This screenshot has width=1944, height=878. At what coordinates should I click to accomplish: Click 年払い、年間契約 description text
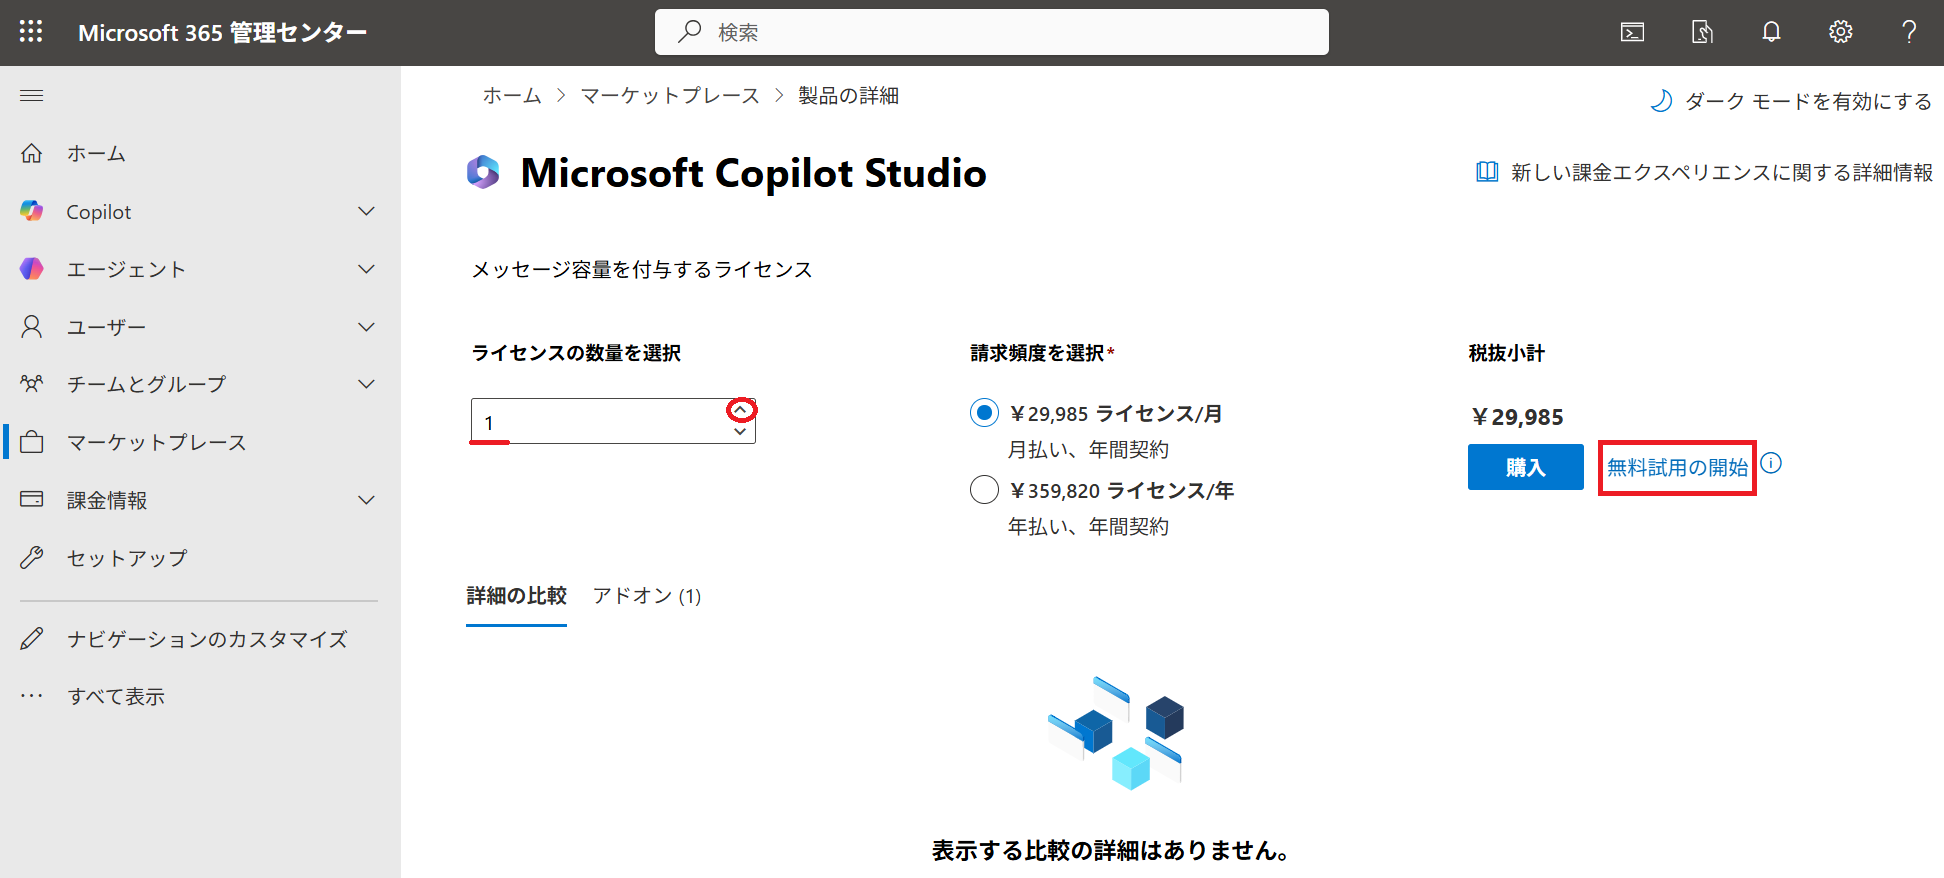coord(1088,527)
